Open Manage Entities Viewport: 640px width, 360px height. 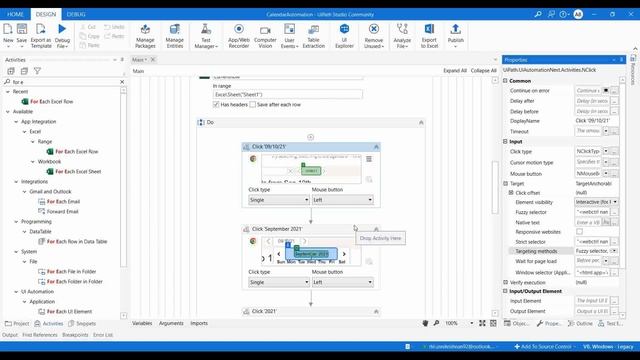pyautogui.click(x=175, y=36)
